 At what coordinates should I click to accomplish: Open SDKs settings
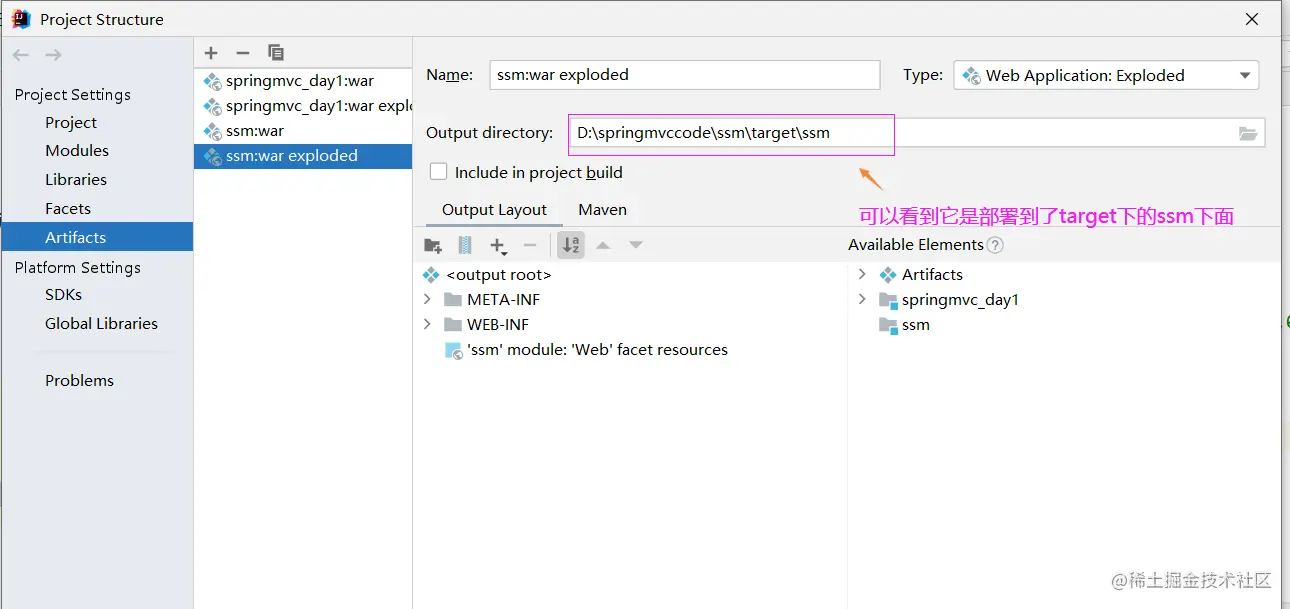tap(64, 294)
